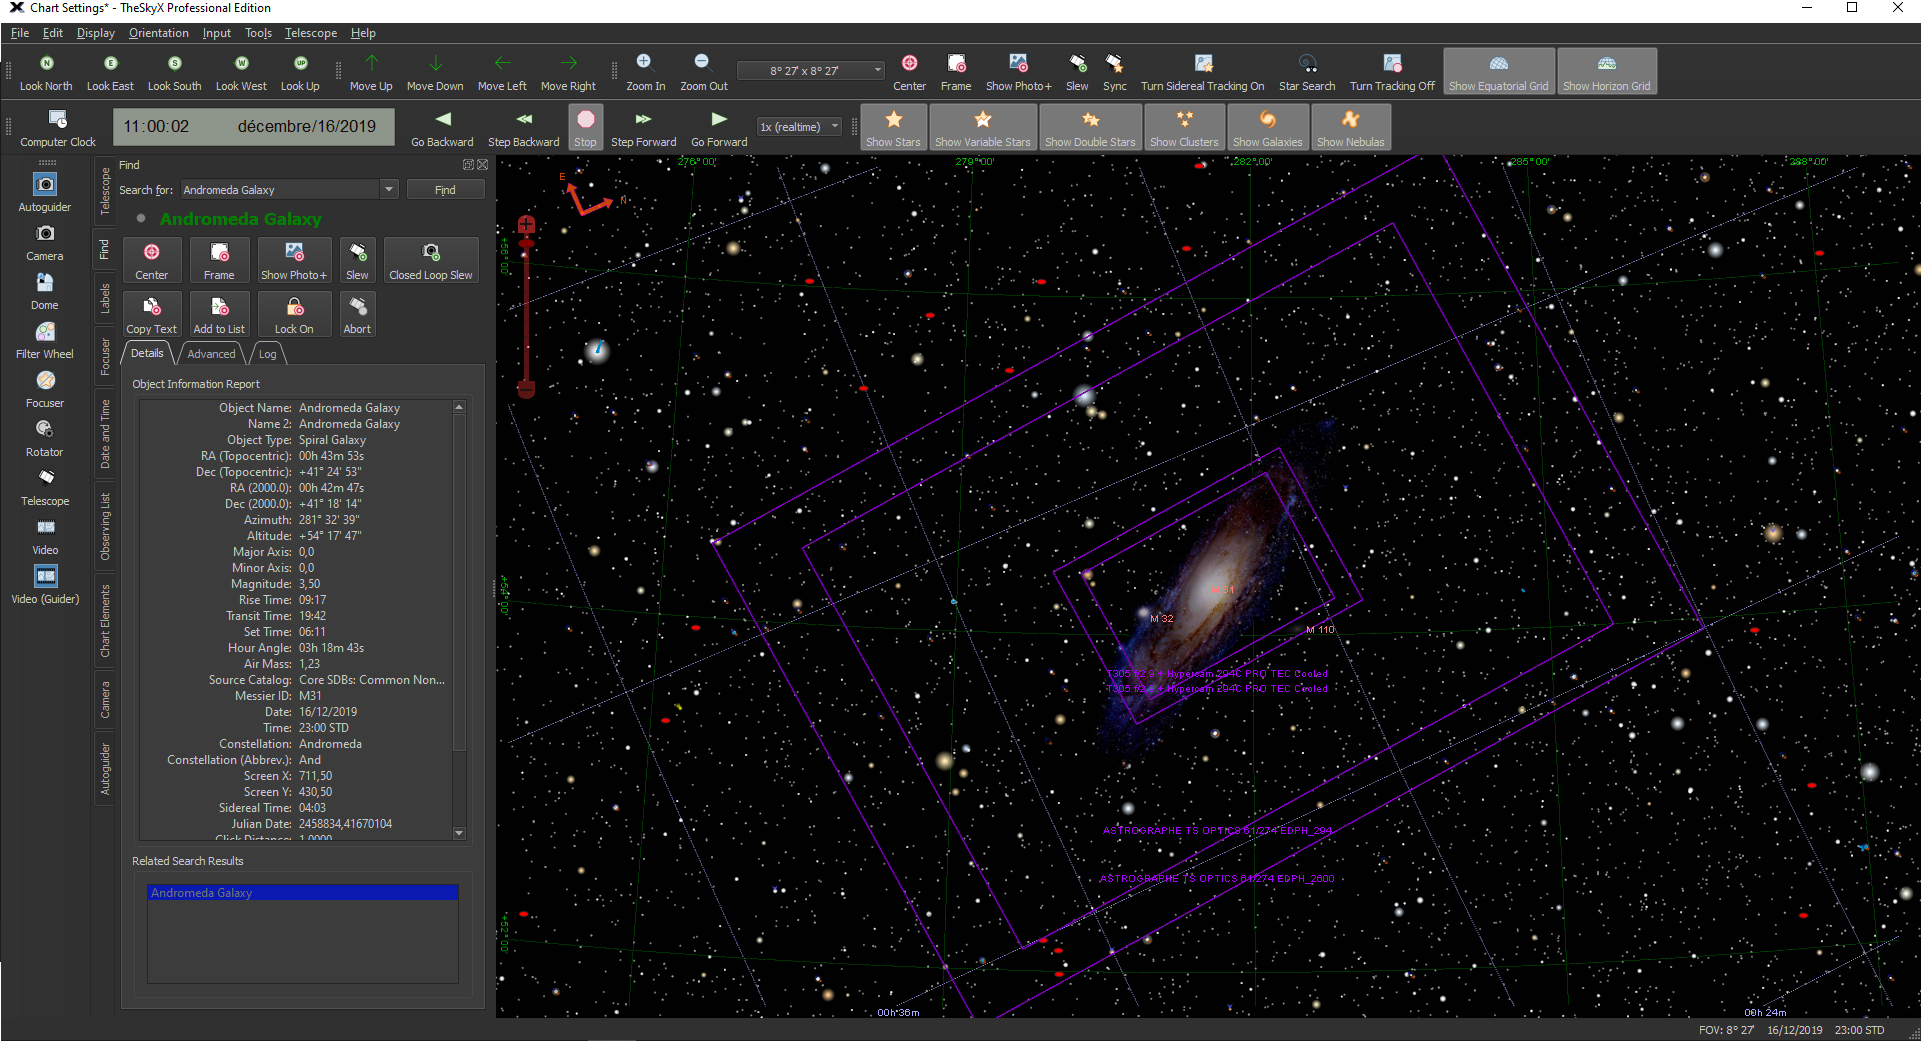Open the Telescope menu
The width and height of the screenshot is (1921, 1041).
click(311, 33)
